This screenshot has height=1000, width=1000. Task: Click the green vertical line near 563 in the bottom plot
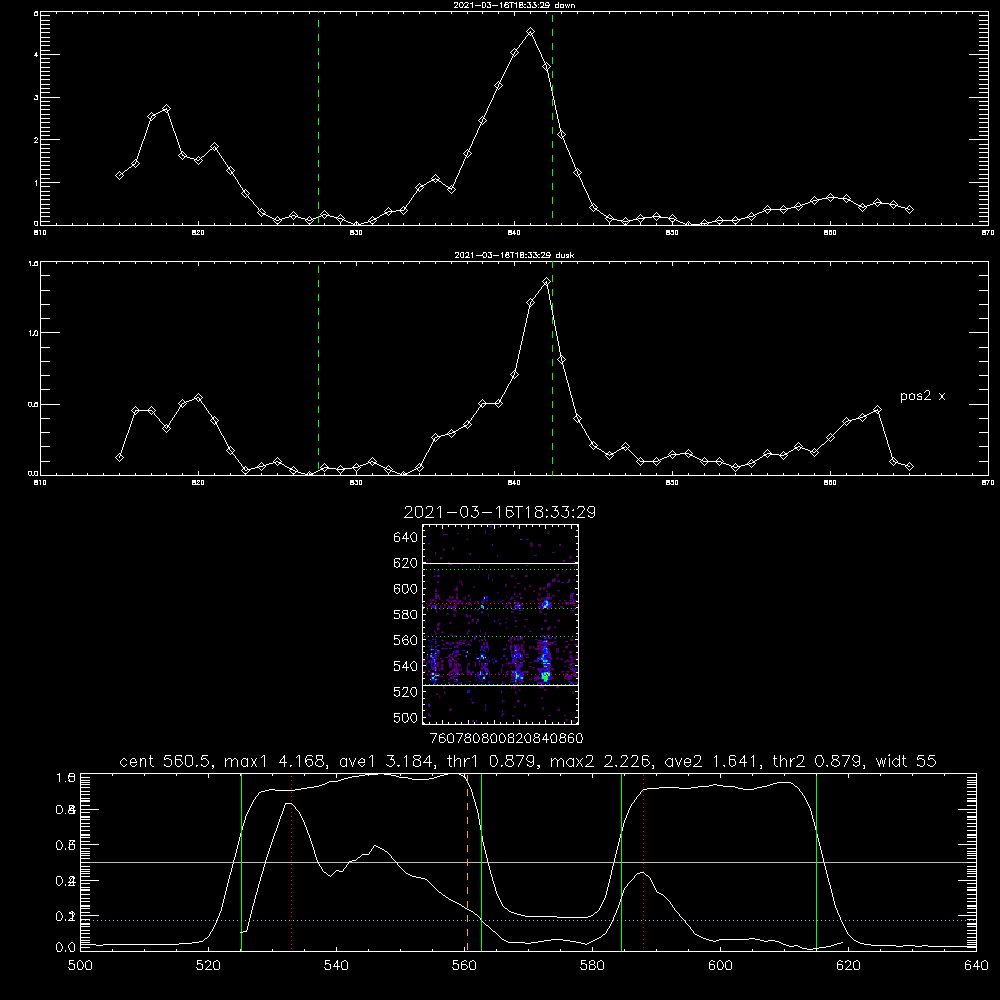point(482,861)
